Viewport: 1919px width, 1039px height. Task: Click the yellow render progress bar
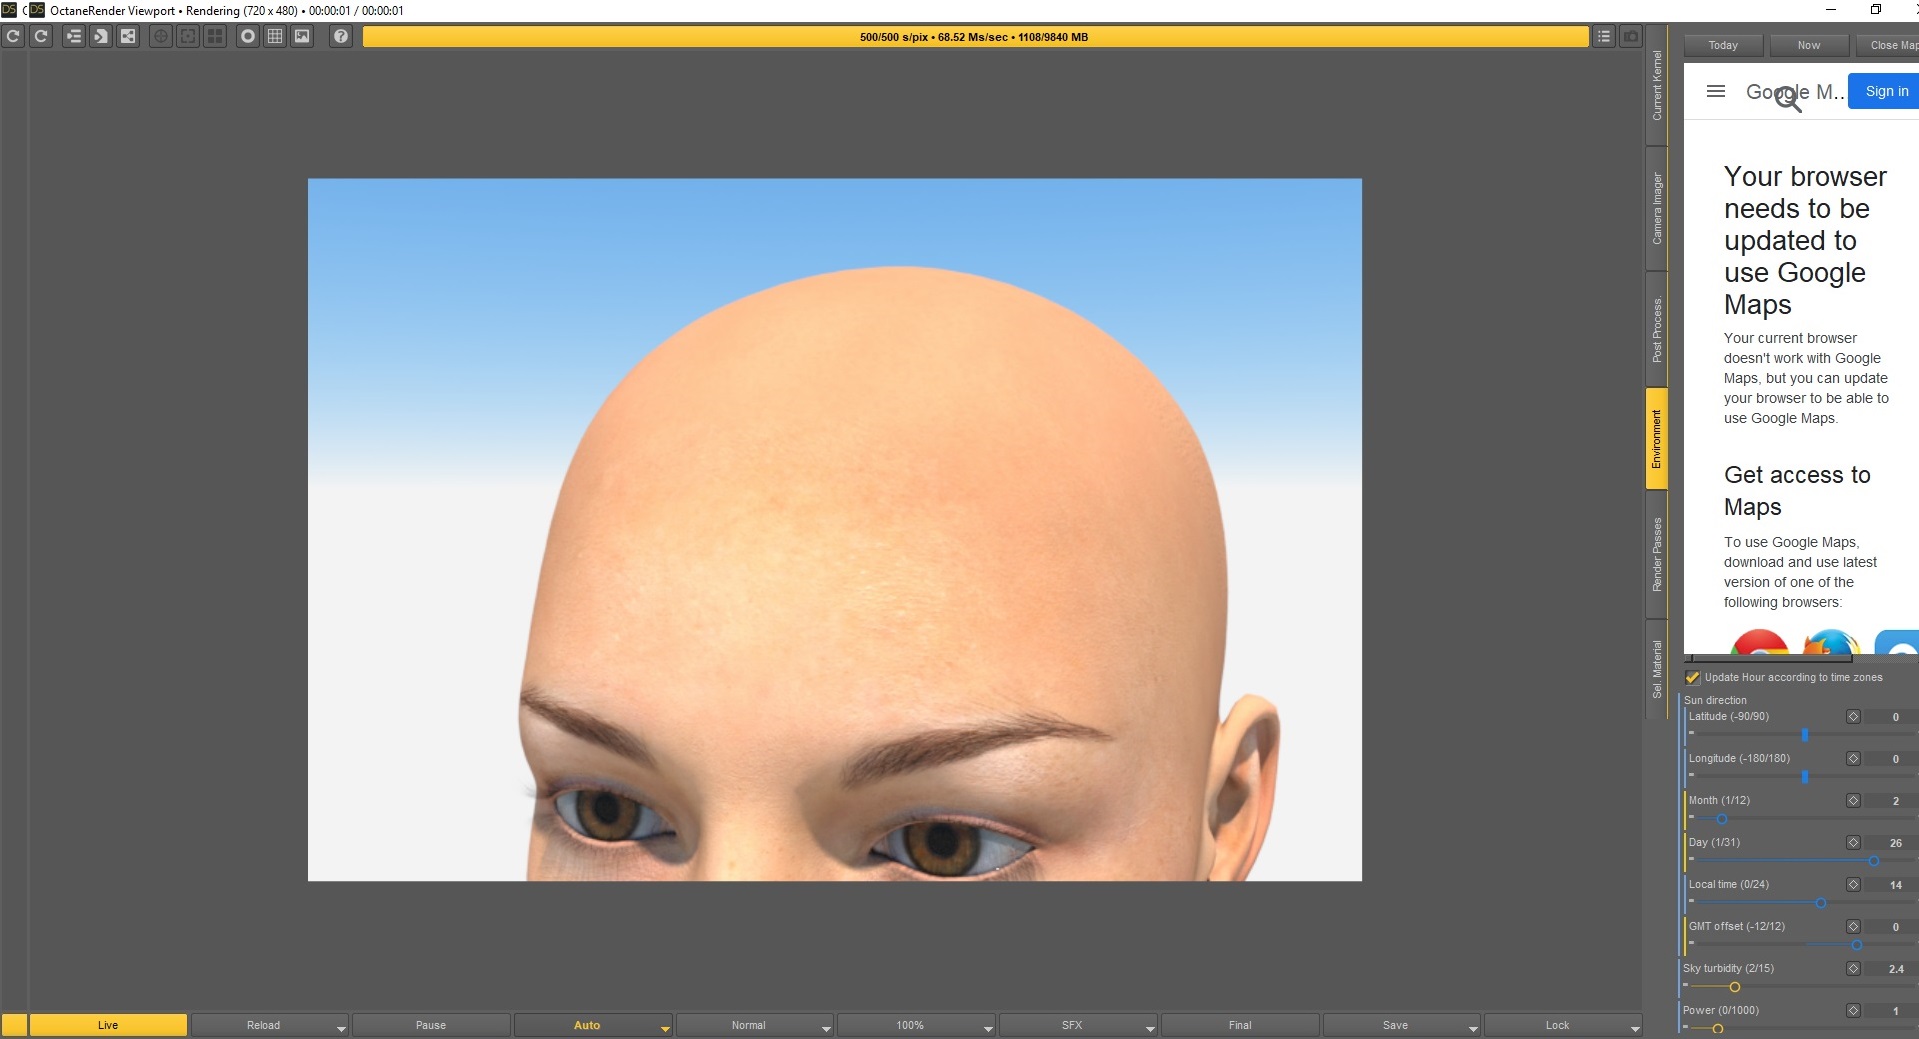(975, 37)
